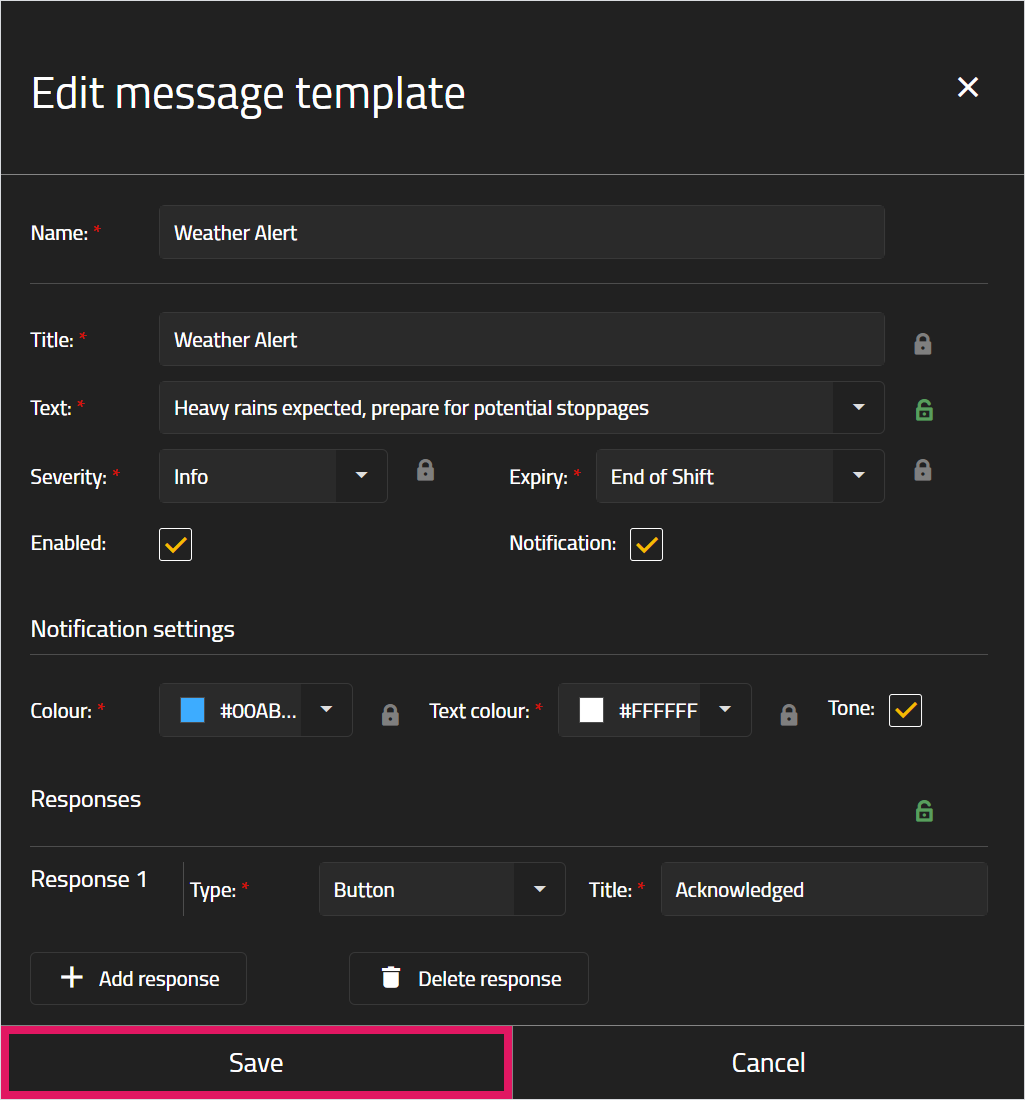Click the Heavy rains expected text box
Screen dimensions: 1025x1100
[496, 408]
